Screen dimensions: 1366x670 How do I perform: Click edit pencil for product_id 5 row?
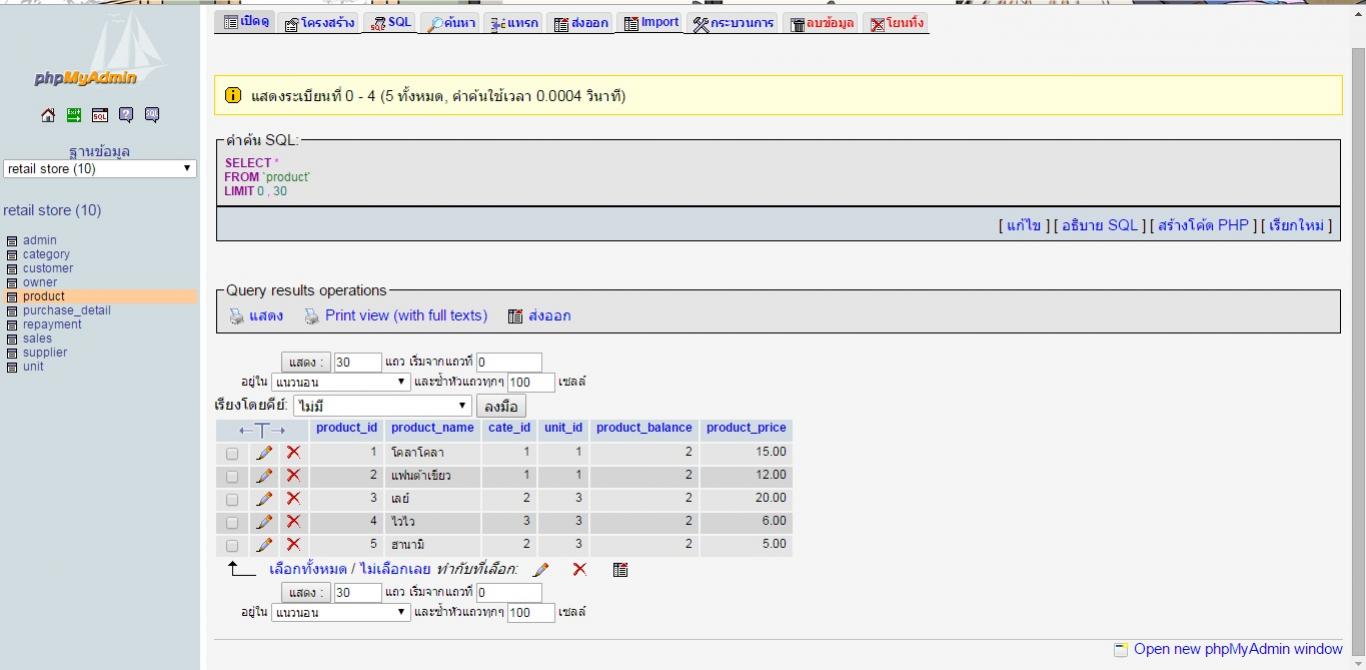click(x=264, y=544)
